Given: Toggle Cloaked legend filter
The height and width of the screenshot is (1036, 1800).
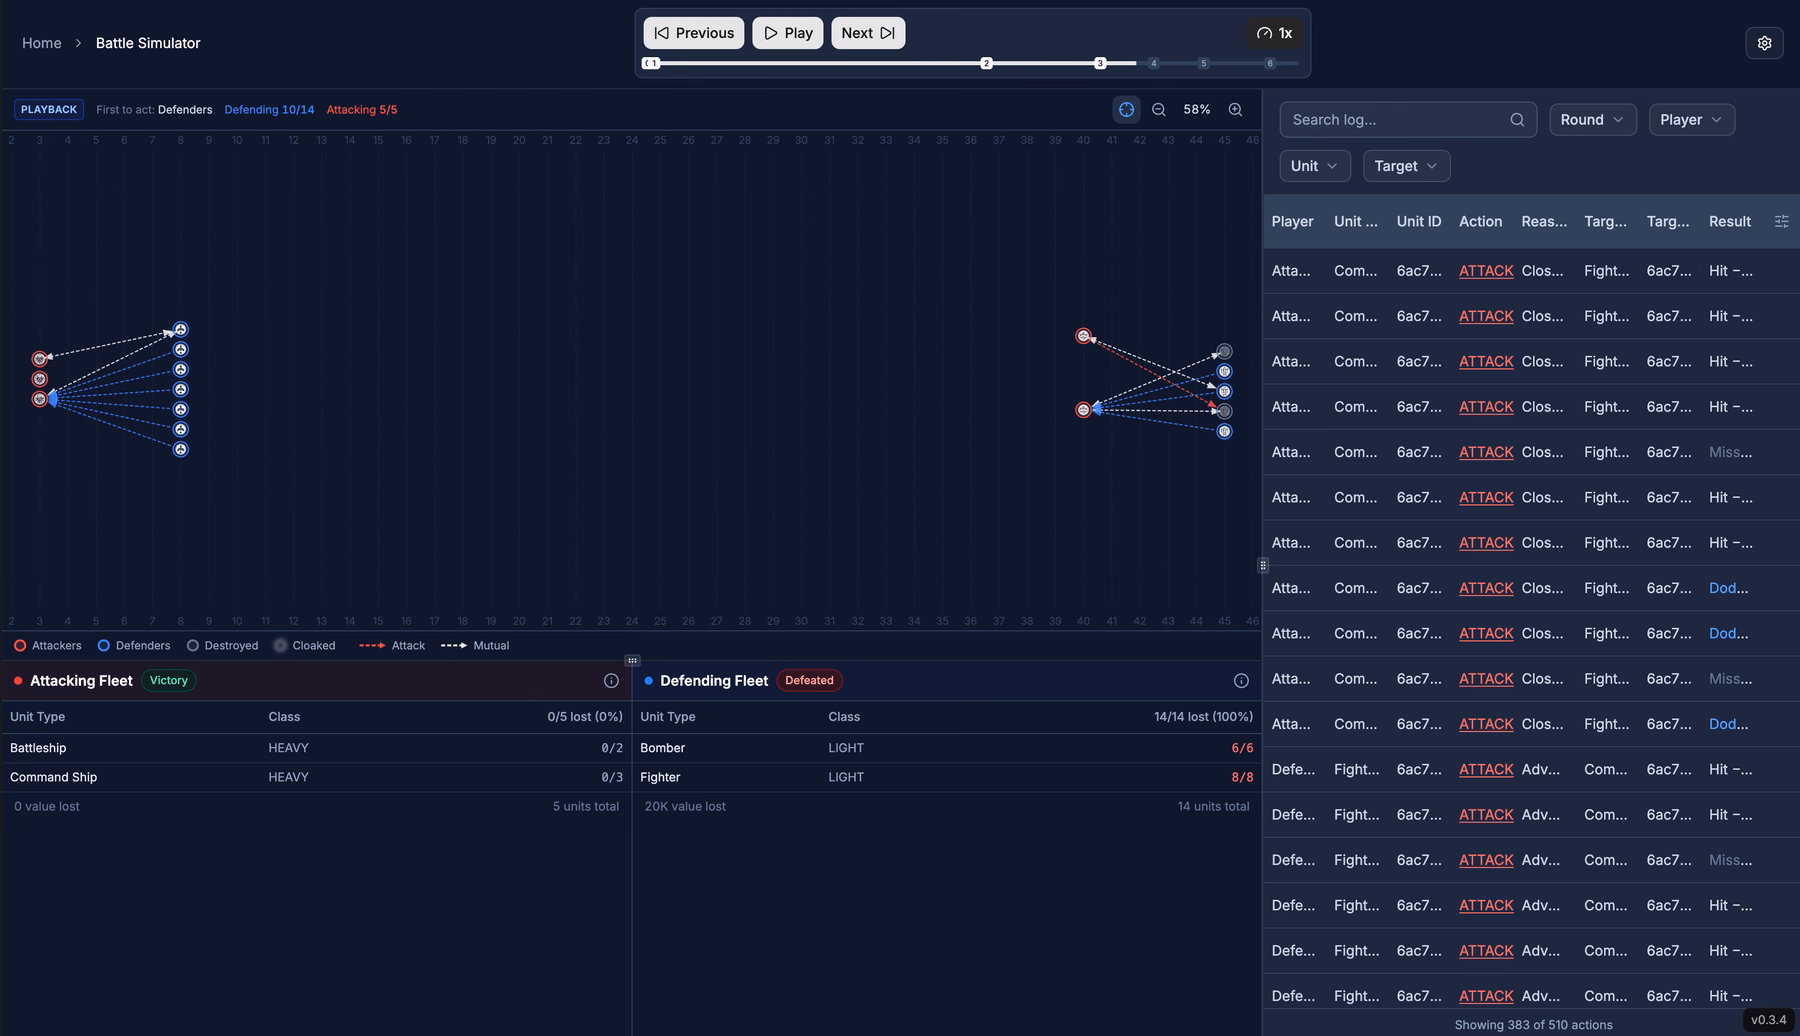Looking at the screenshot, I should coord(305,646).
